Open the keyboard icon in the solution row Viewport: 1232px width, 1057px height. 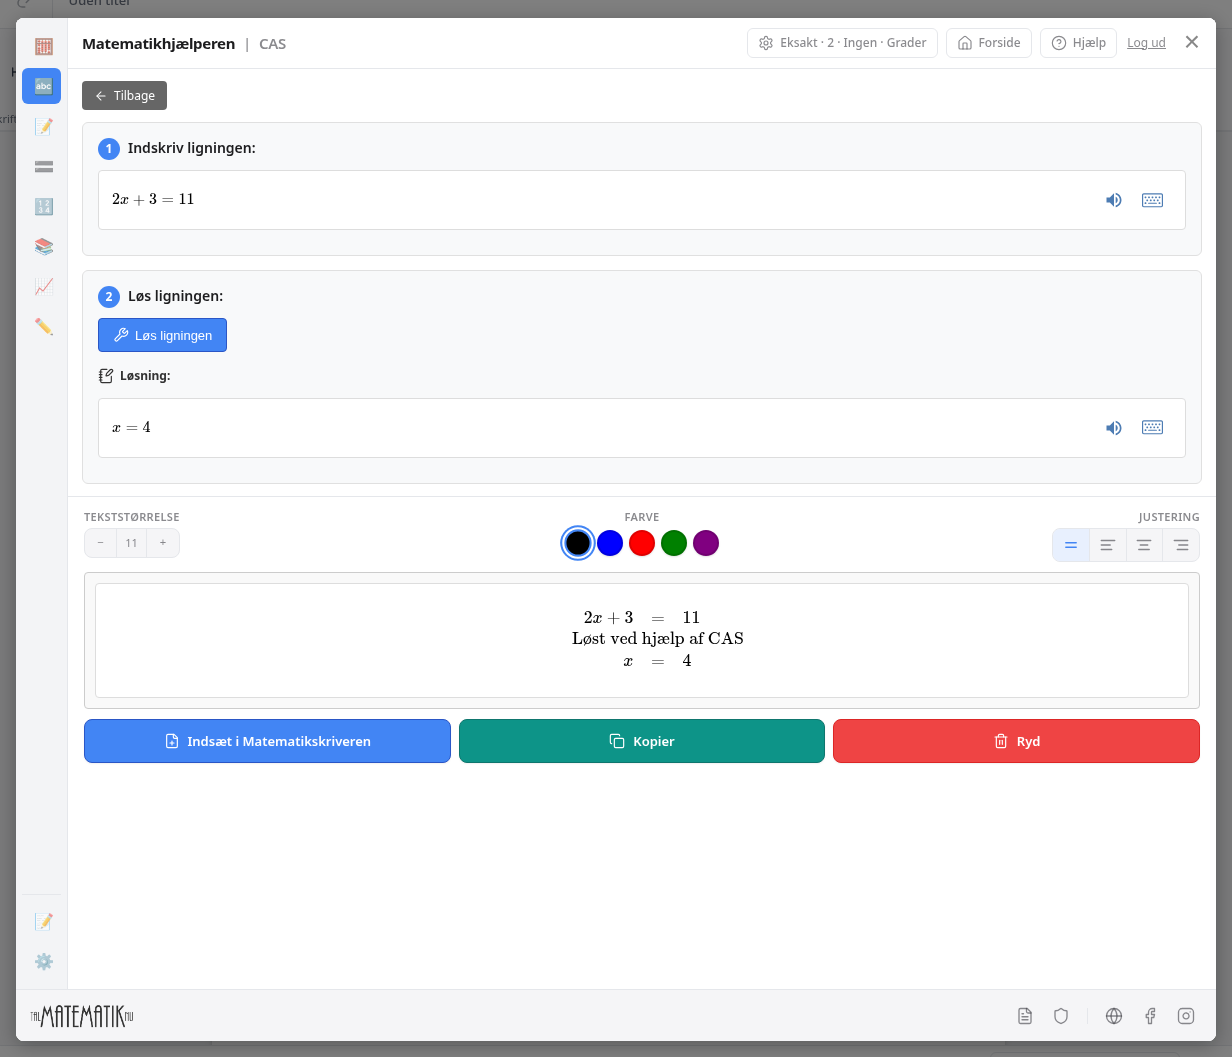click(x=1152, y=428)
